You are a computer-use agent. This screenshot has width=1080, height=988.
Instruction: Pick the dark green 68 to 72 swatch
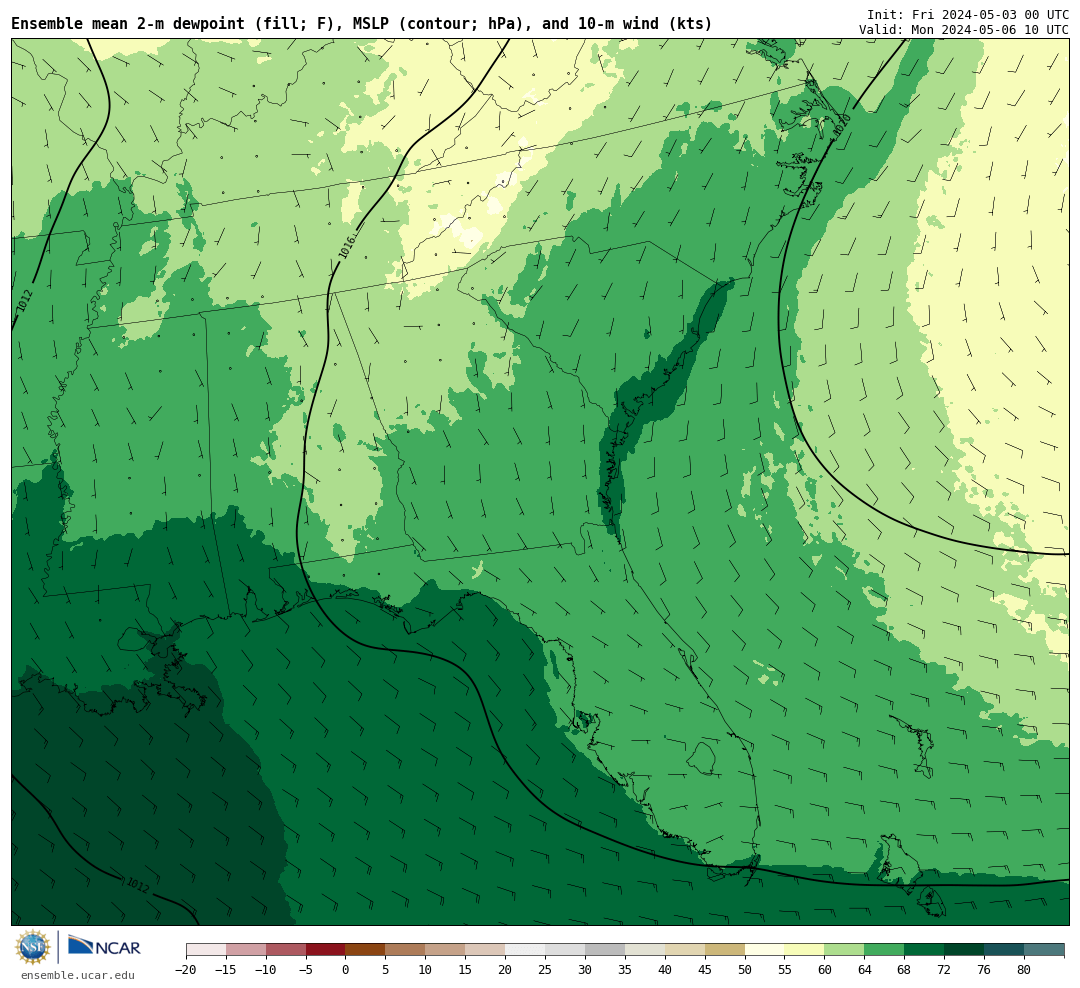point(924,949)
